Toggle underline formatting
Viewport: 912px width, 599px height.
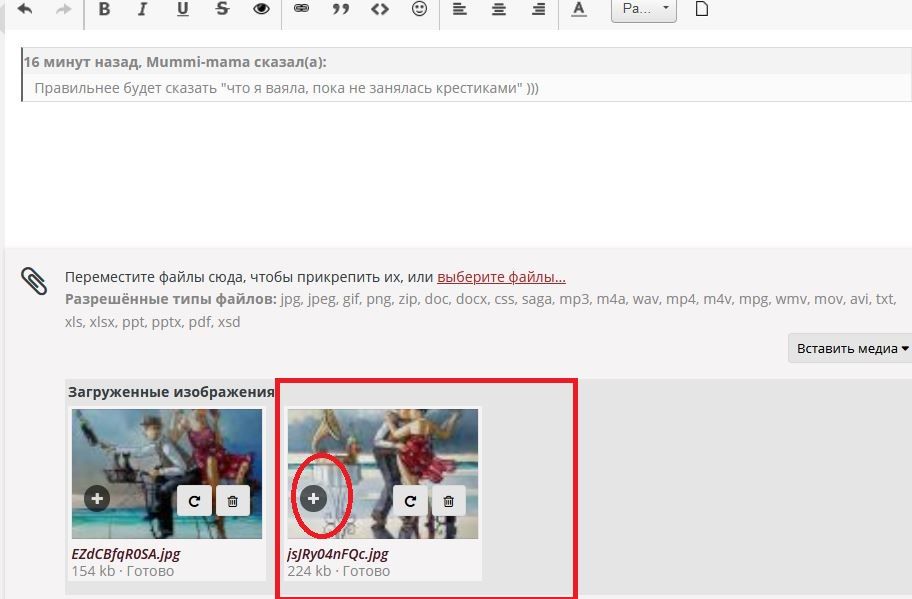point(182,9)
